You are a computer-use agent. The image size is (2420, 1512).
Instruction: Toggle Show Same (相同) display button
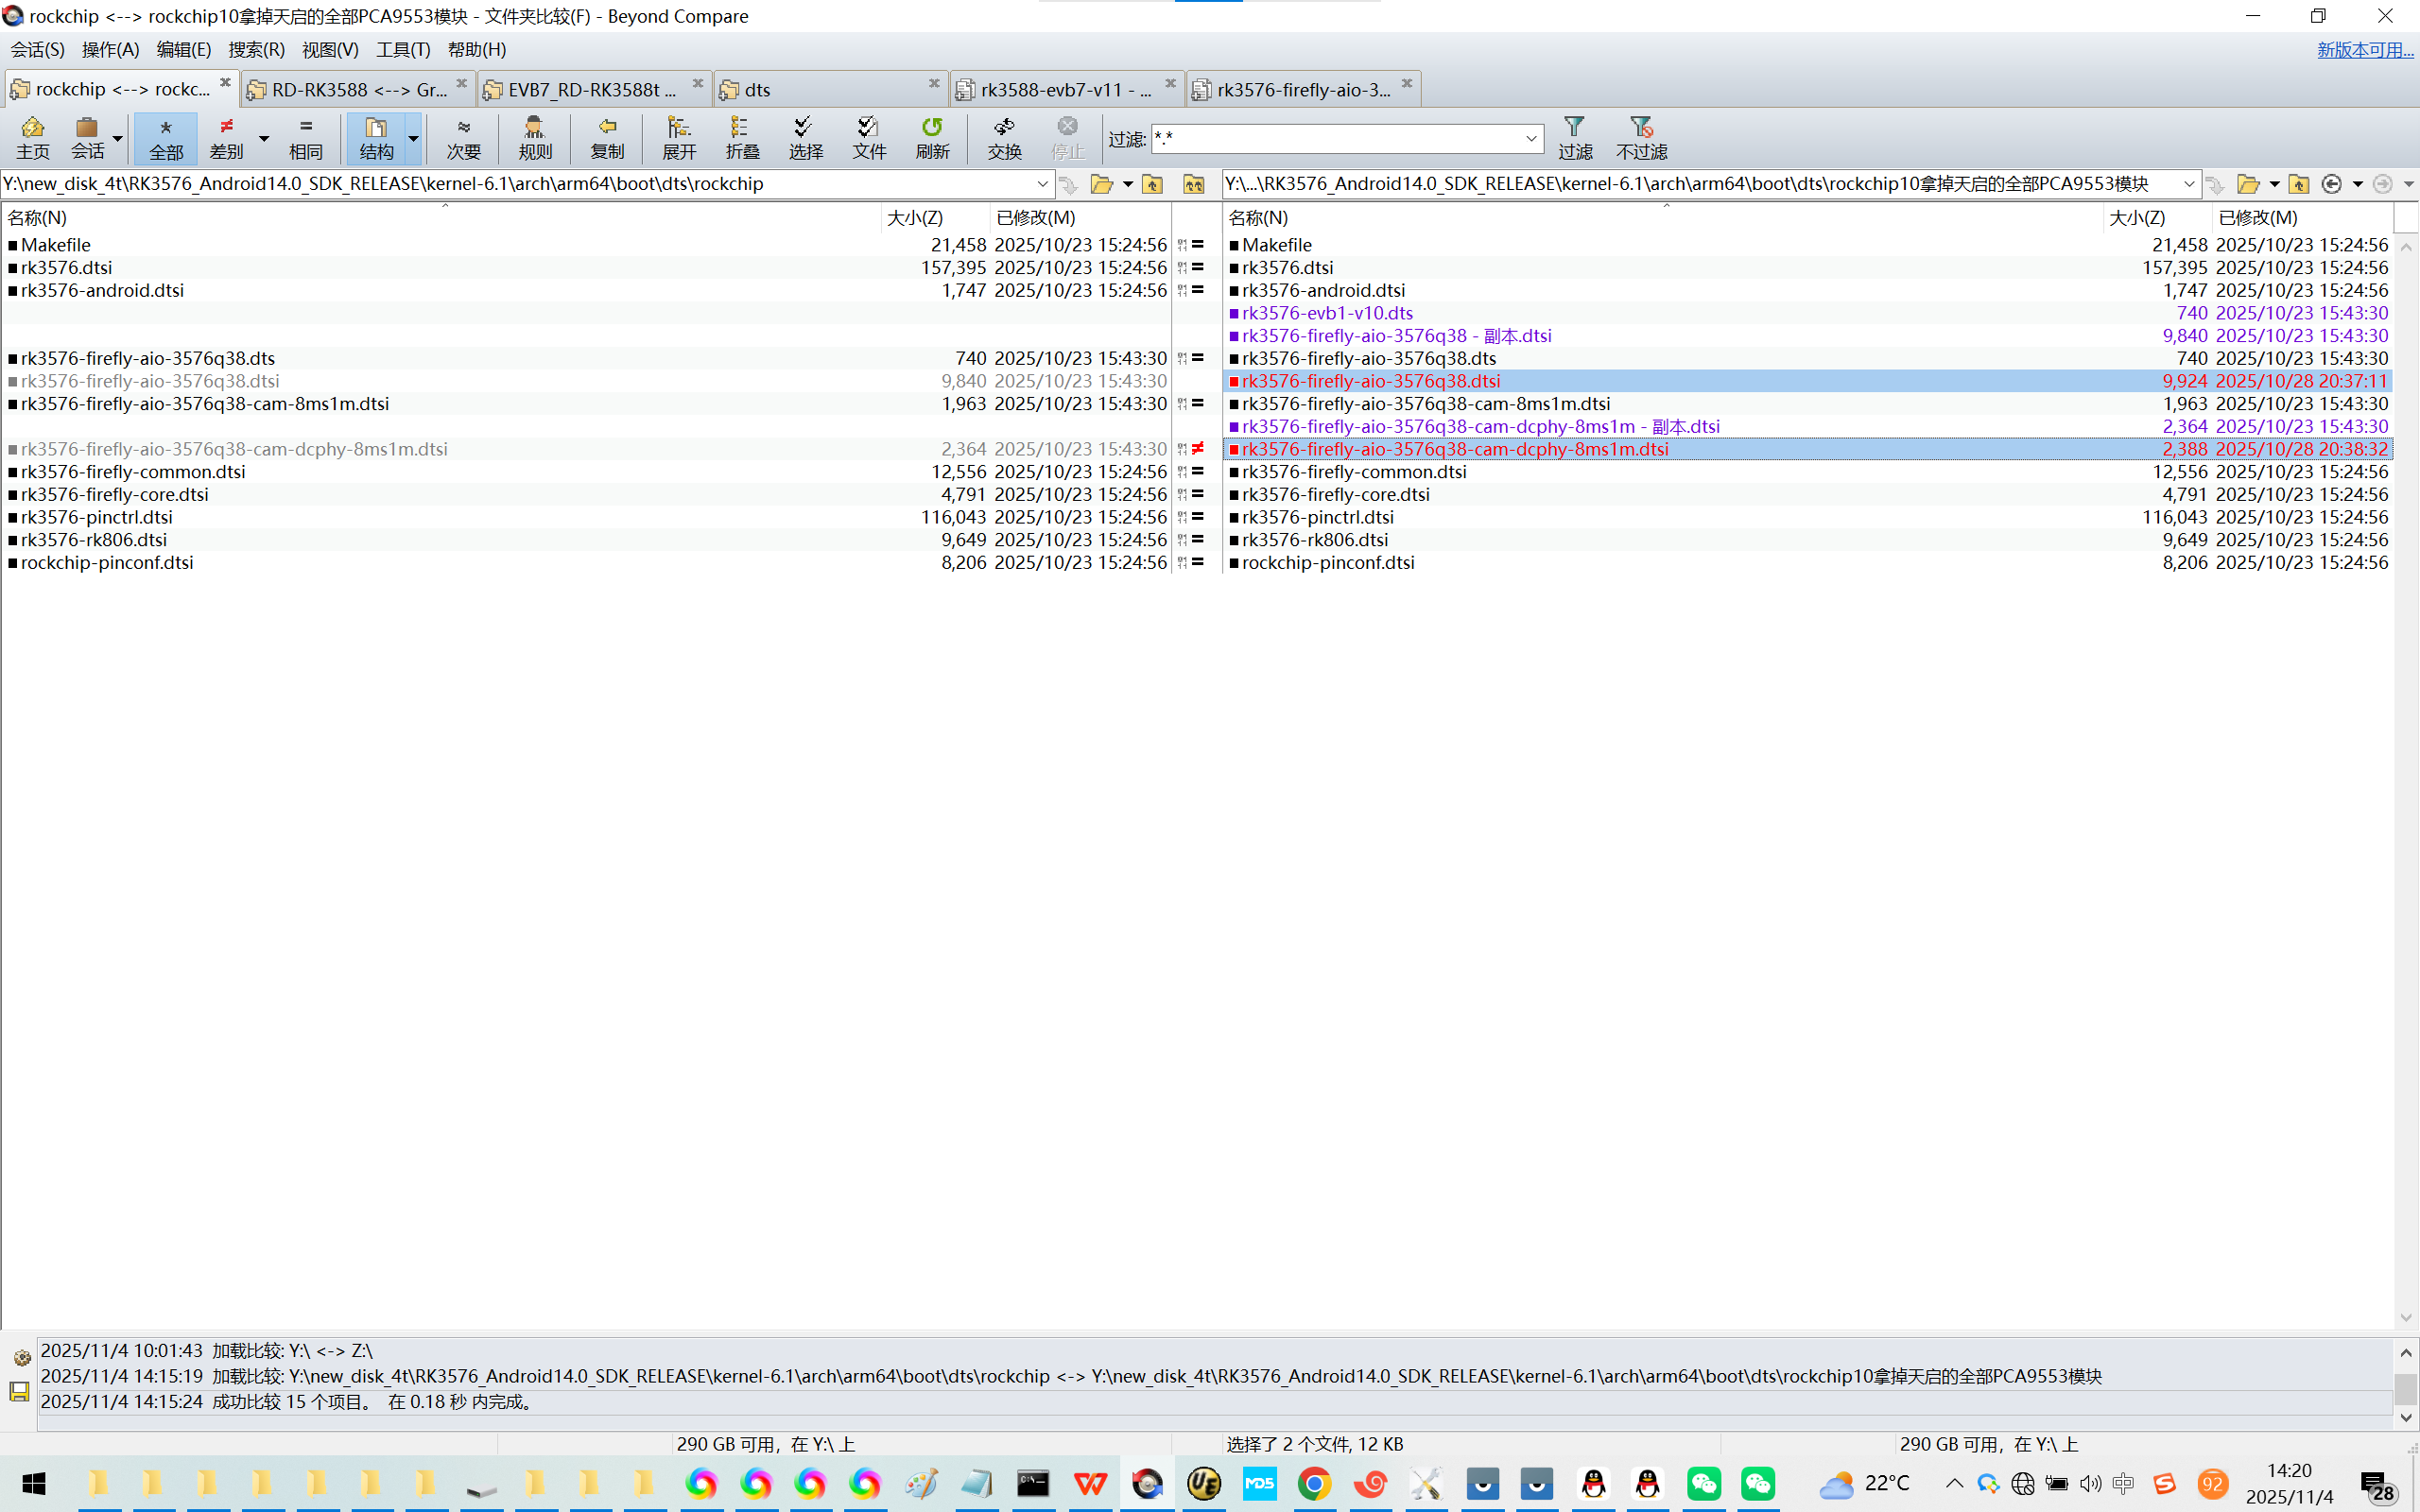[x=306, y=137]
